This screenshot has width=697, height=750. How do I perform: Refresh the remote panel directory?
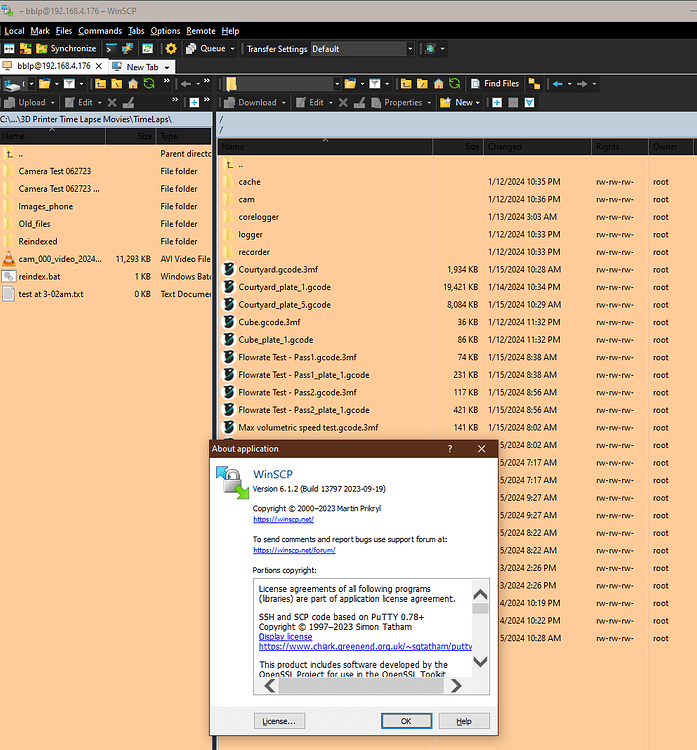pyautogui.click(x=454, y=84)
